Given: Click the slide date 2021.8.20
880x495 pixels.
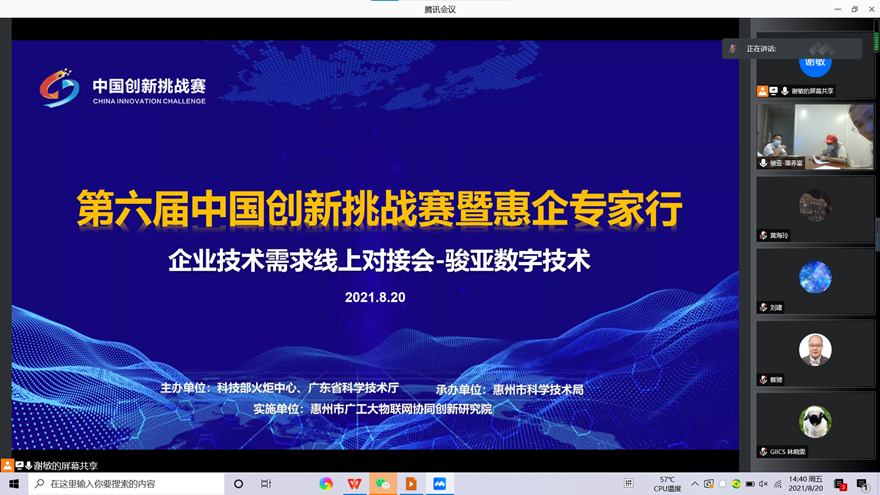Looking at the screenshot, I should pos(375,297).
